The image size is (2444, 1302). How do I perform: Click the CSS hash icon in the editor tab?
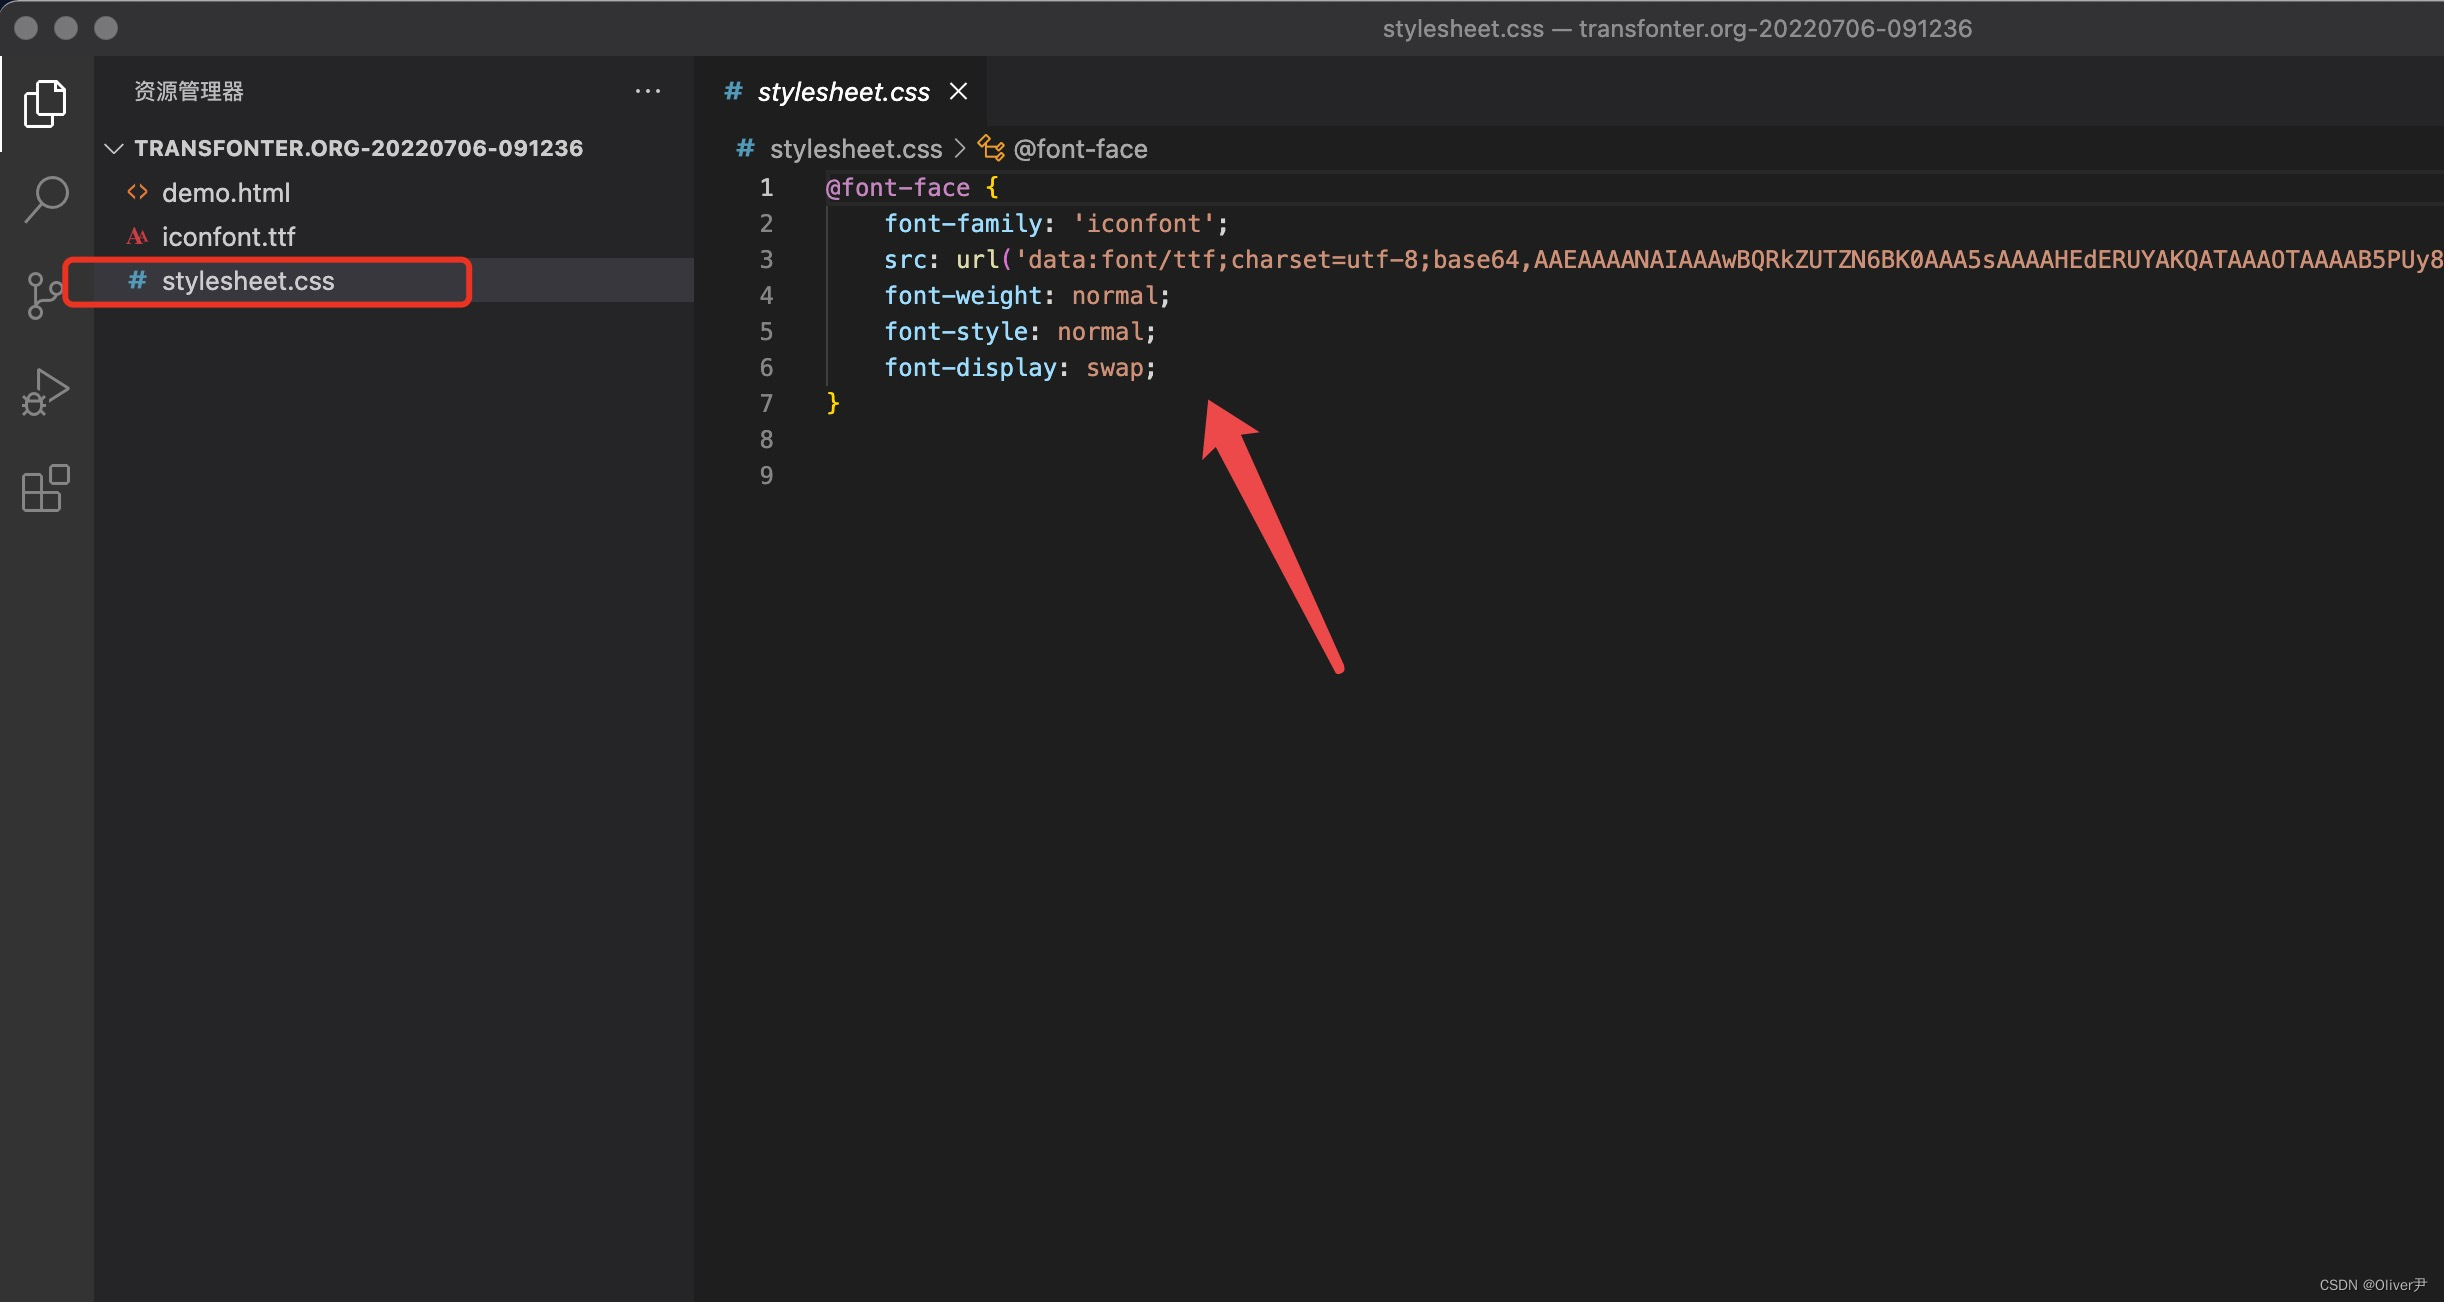coord(733,91)
